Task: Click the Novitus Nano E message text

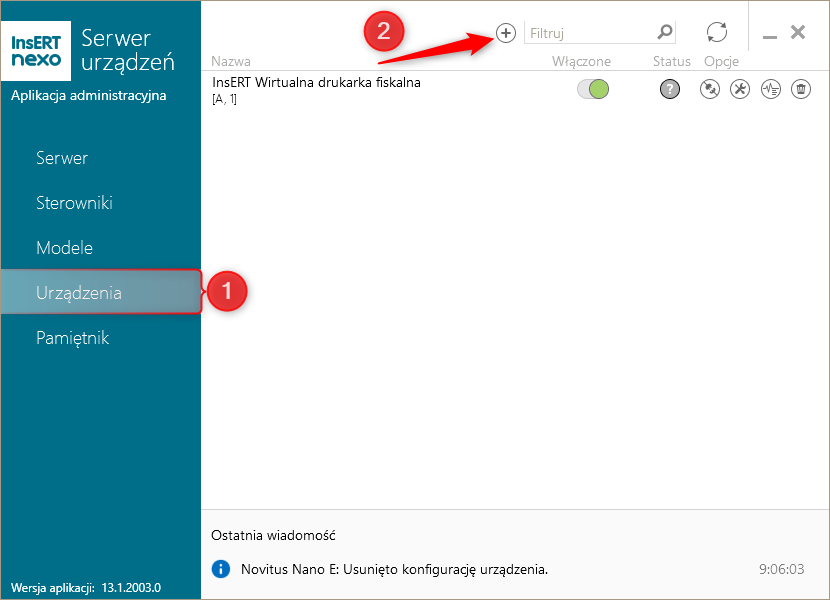Action: point(394,569)
